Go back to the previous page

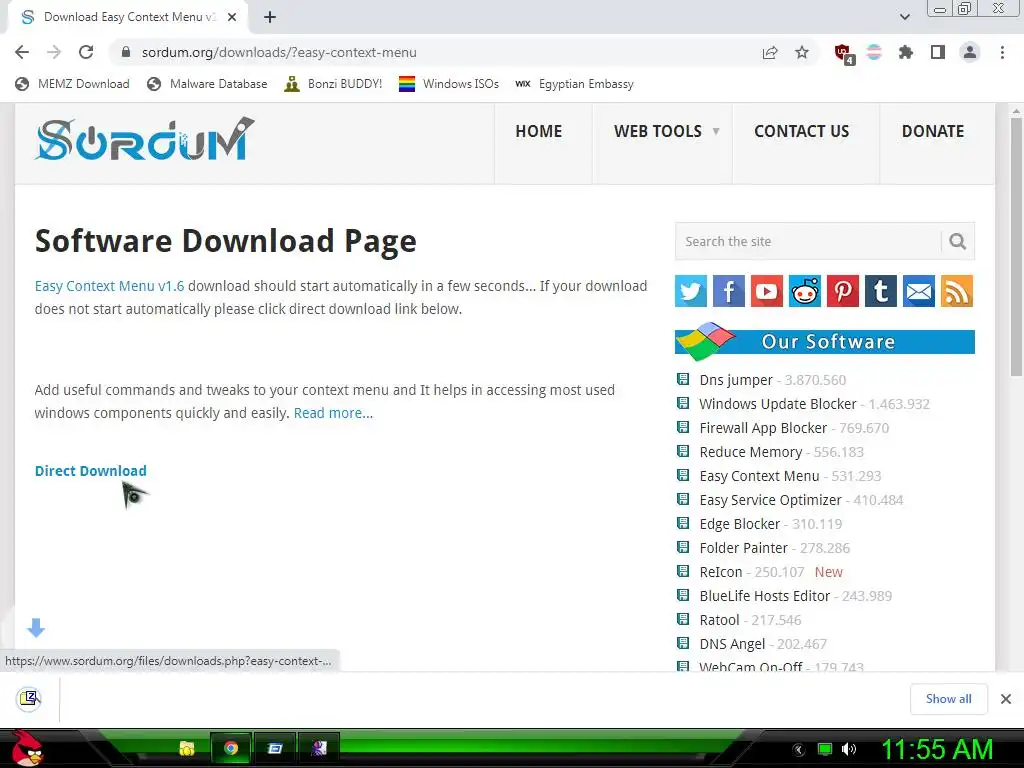[22, 52]
